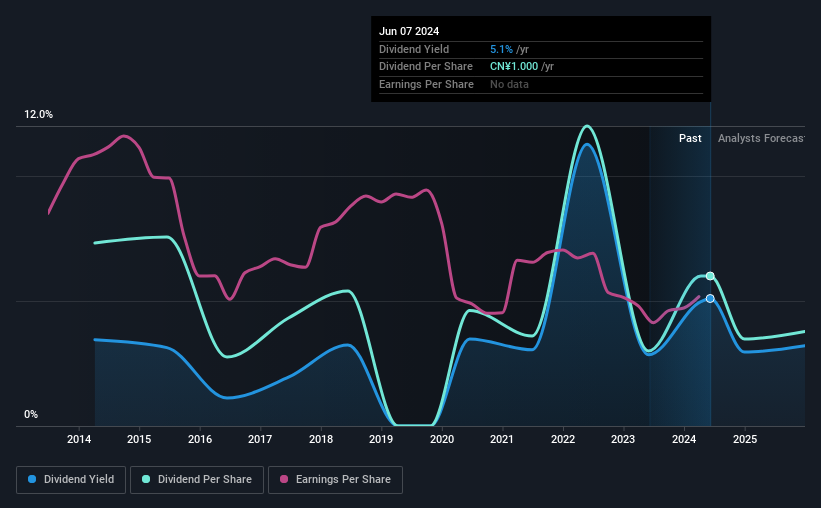821x508 pixels.
Task: Click the pink Earnings Per Share legend dot
Action: click(284, 479)
